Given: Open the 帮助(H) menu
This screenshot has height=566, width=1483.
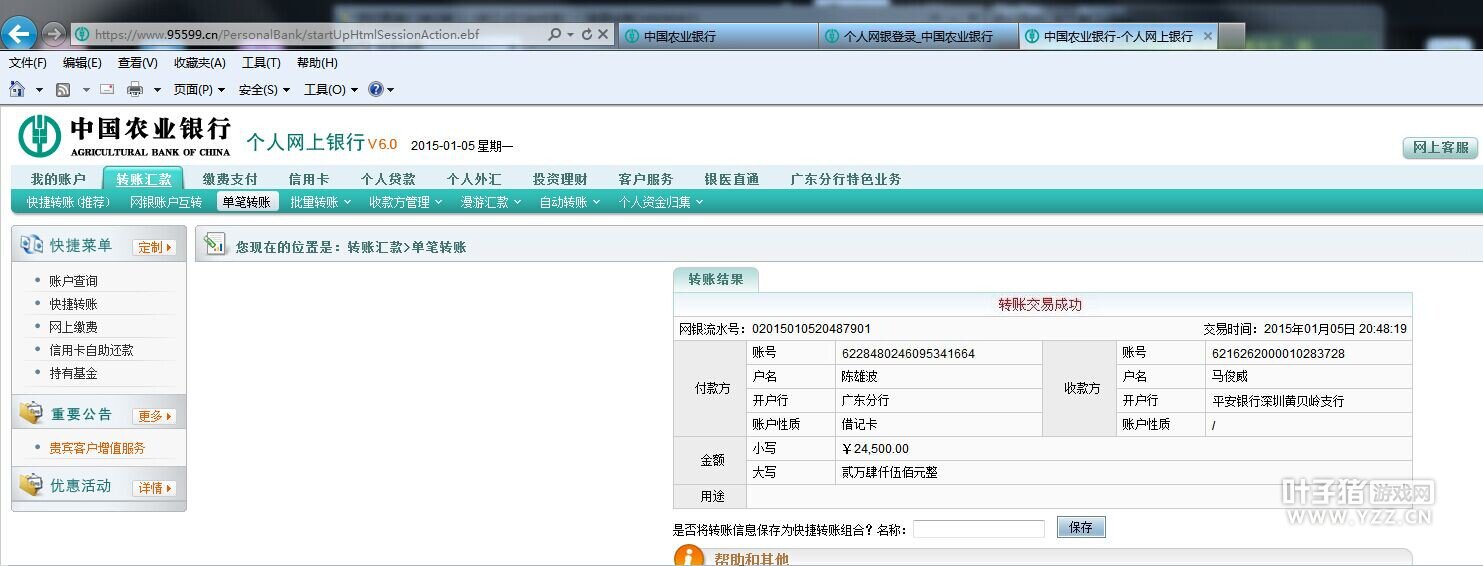Looking at the screenshot, I should (x=317, y=63).
